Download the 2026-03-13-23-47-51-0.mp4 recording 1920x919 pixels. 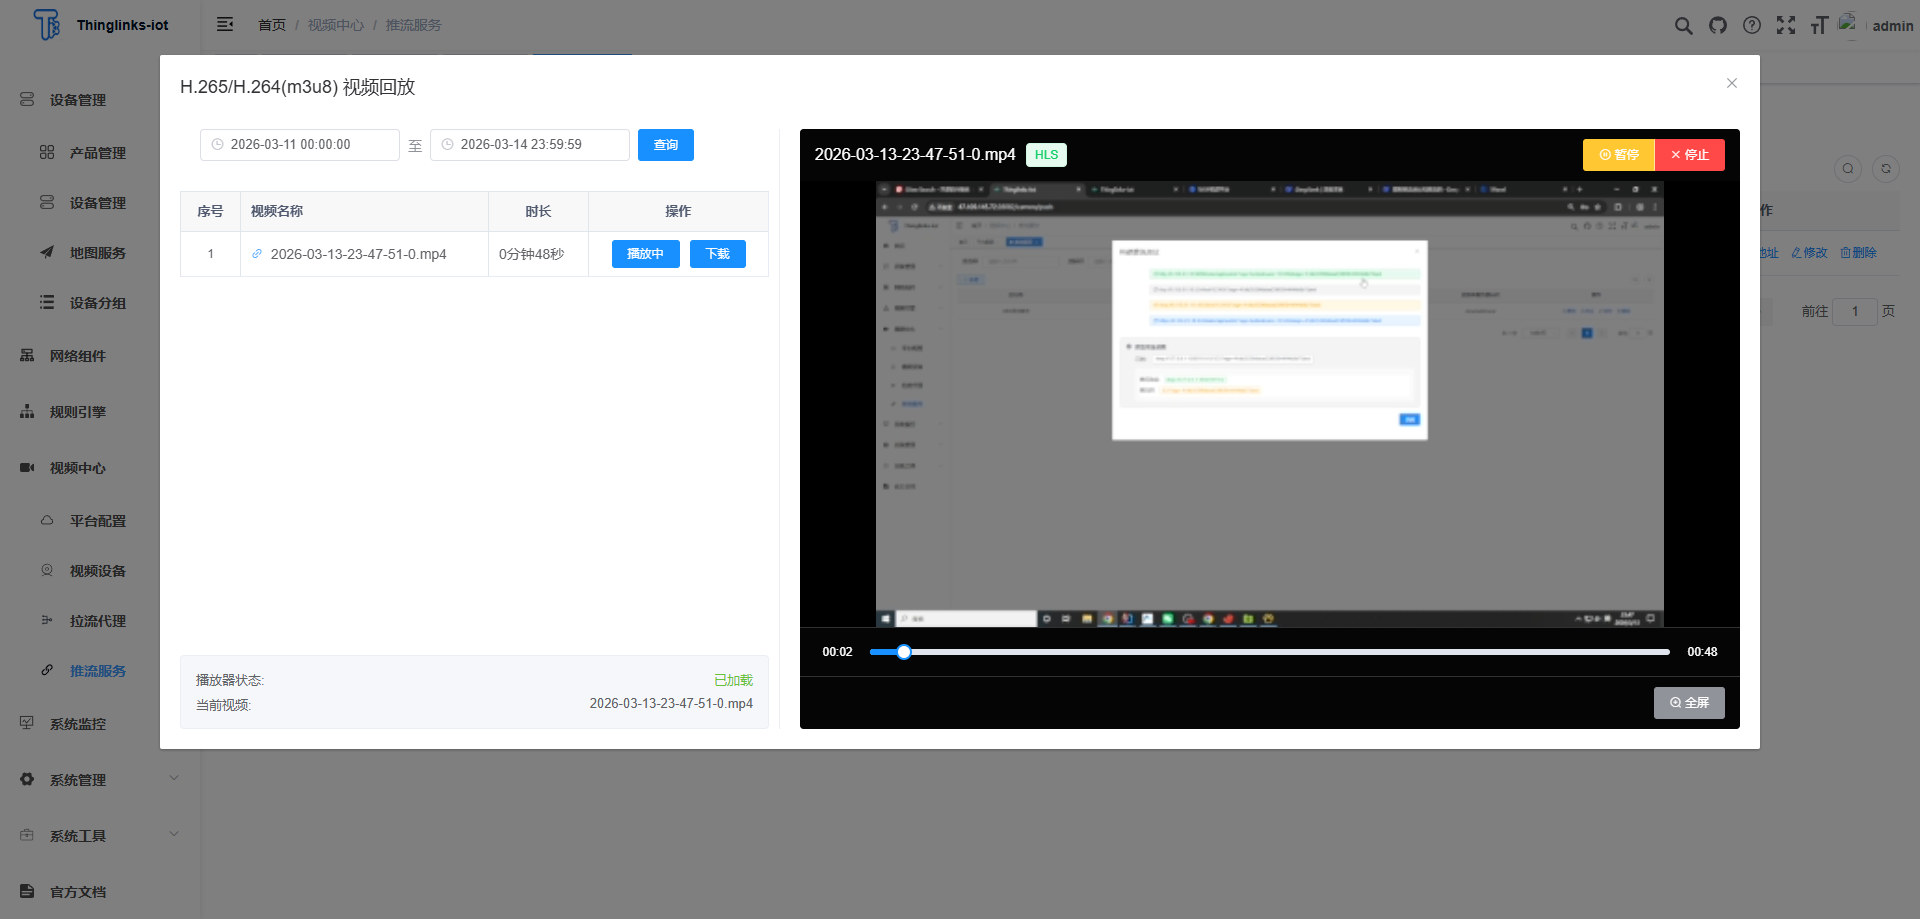click(717, 254)
